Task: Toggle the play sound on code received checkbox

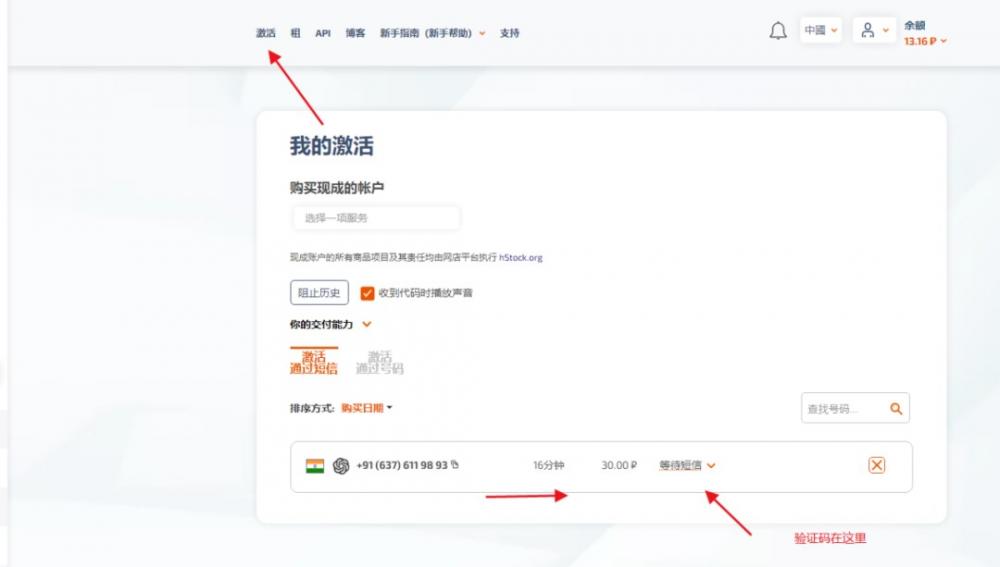Action: point(367,293)
